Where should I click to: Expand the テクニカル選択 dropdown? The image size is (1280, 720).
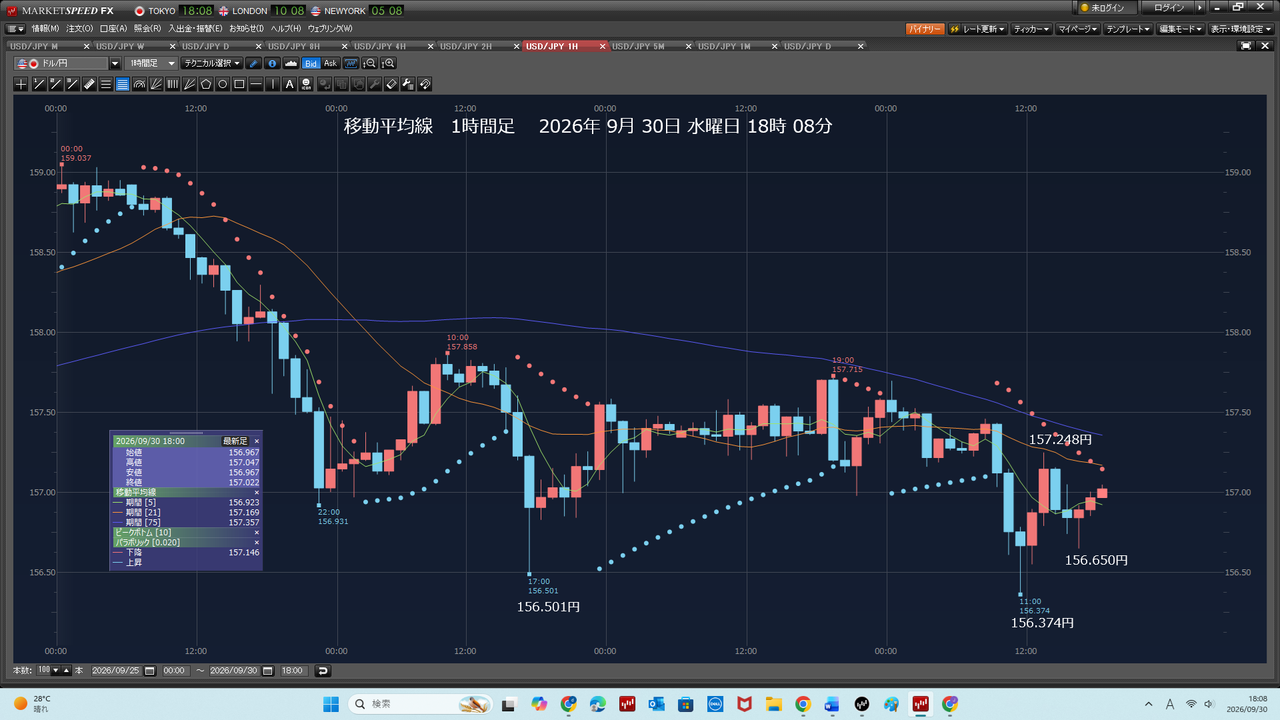(x=212, y=63)
